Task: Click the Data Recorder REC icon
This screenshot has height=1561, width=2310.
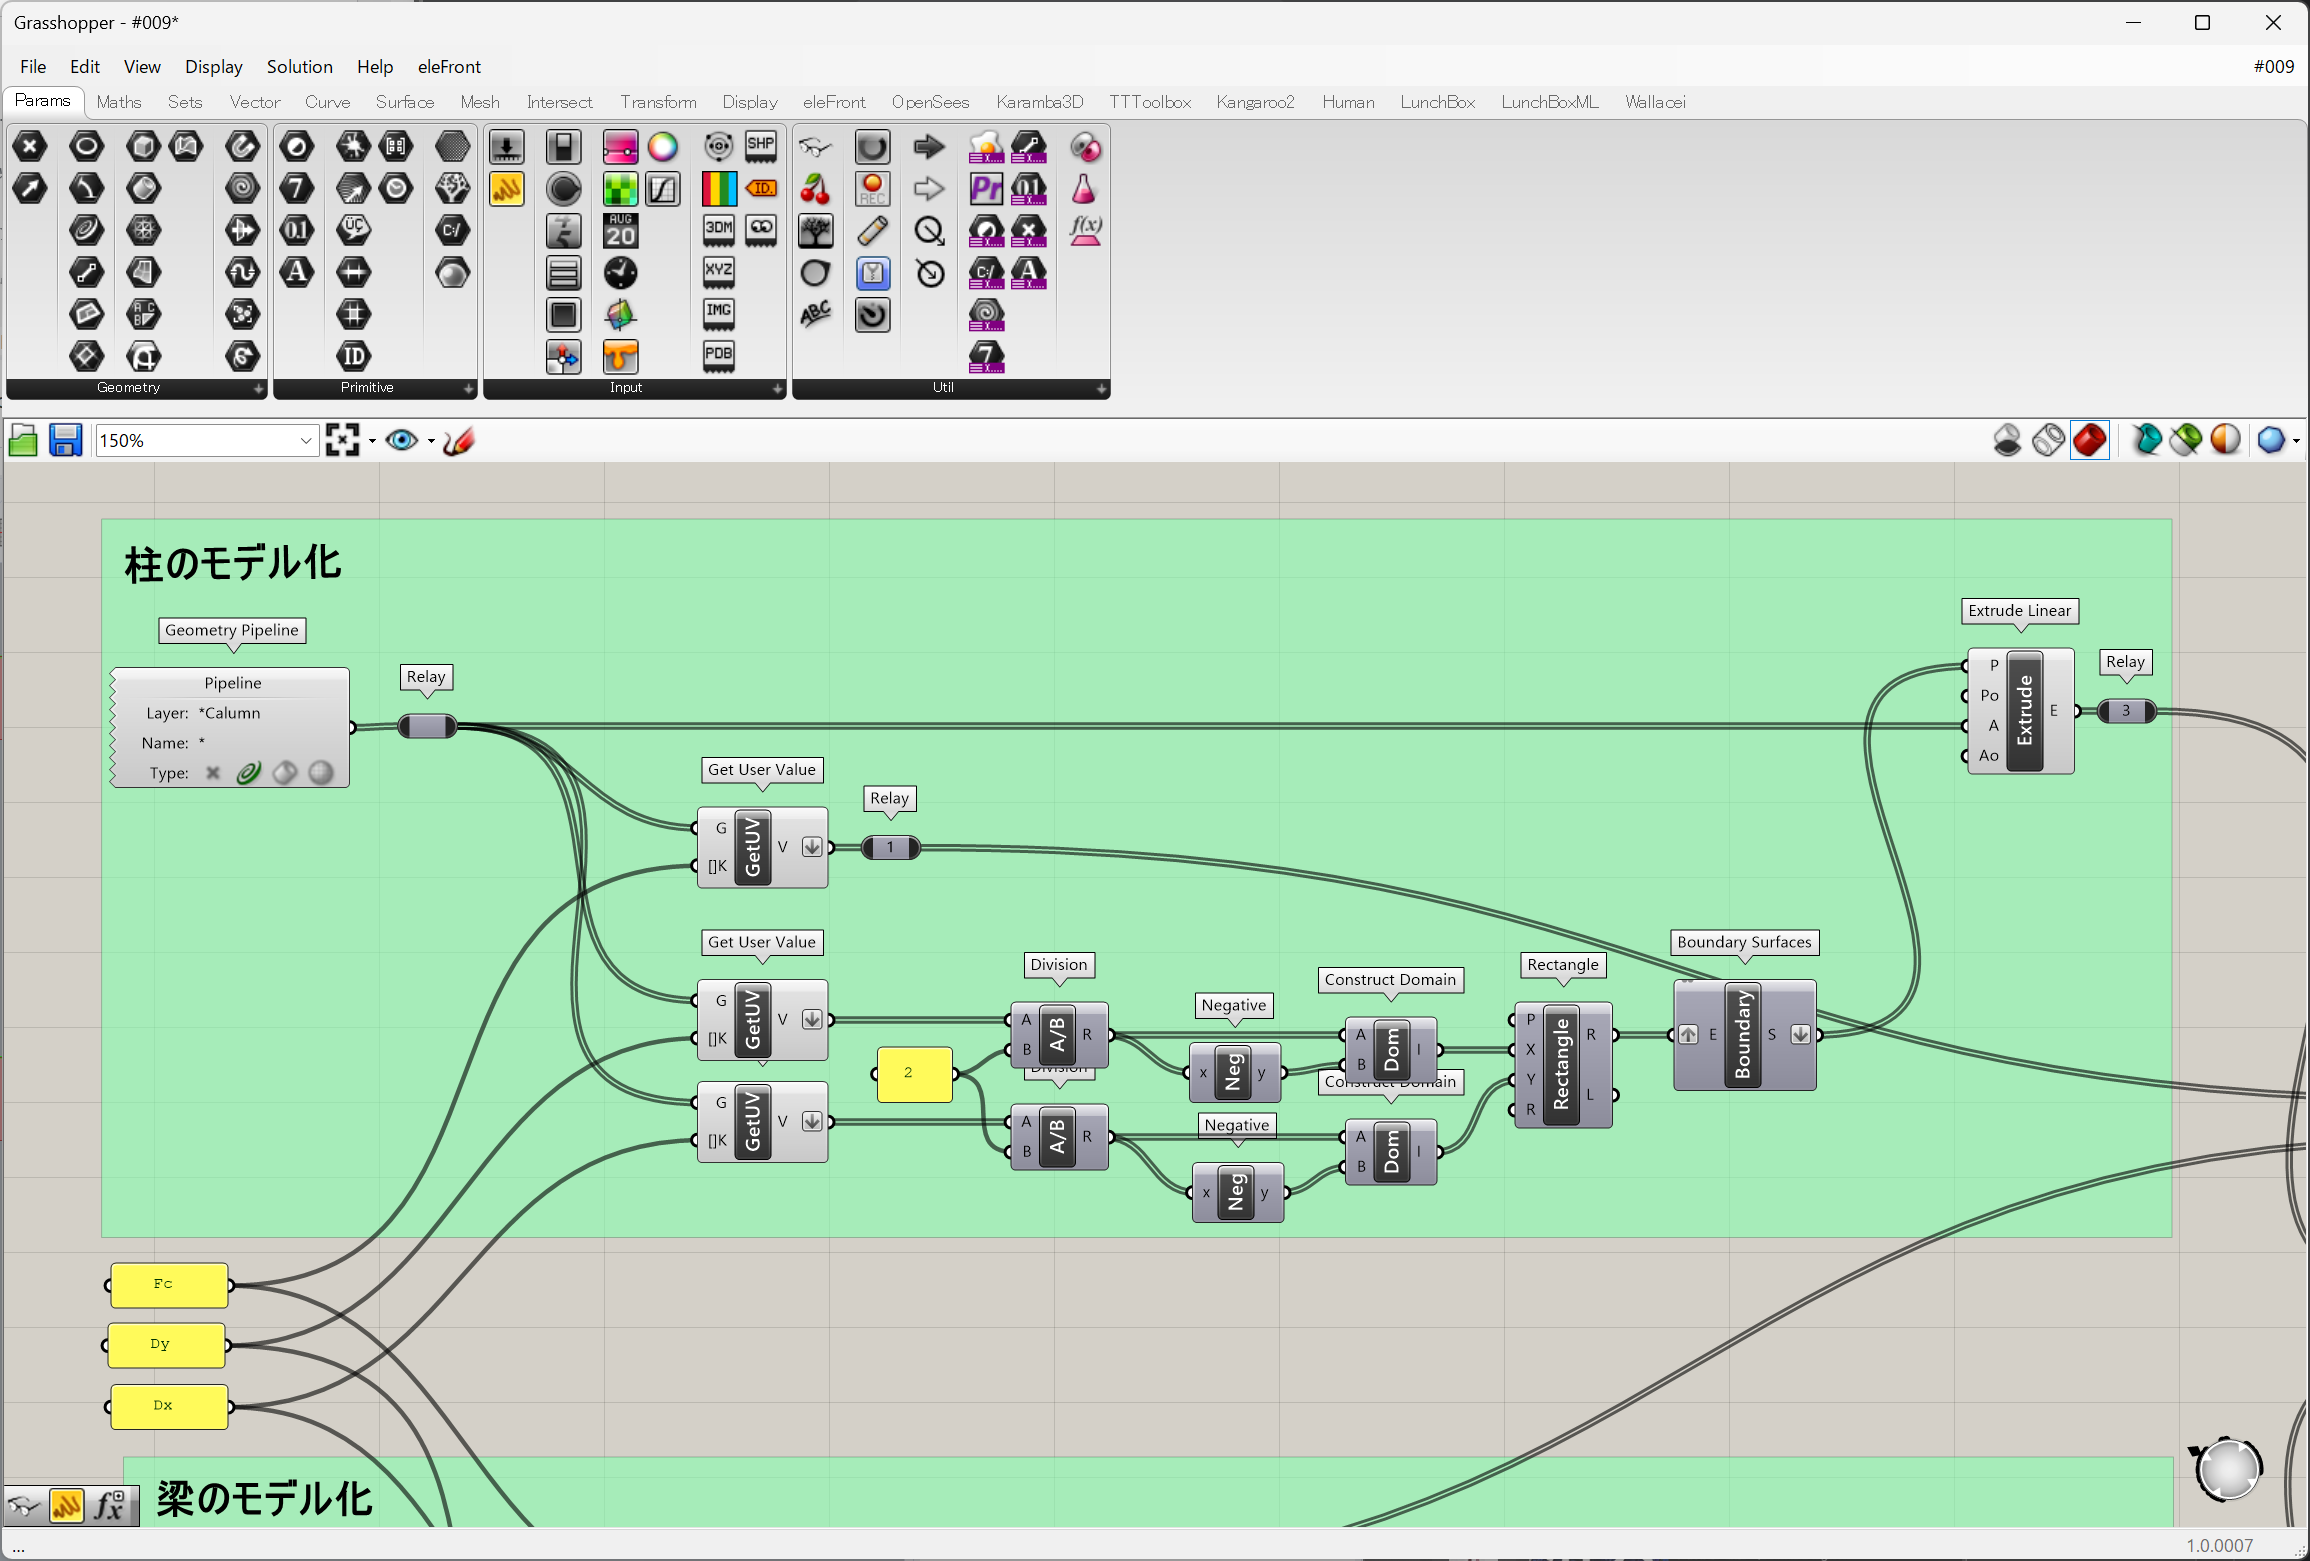Action: tap(872, 188)
